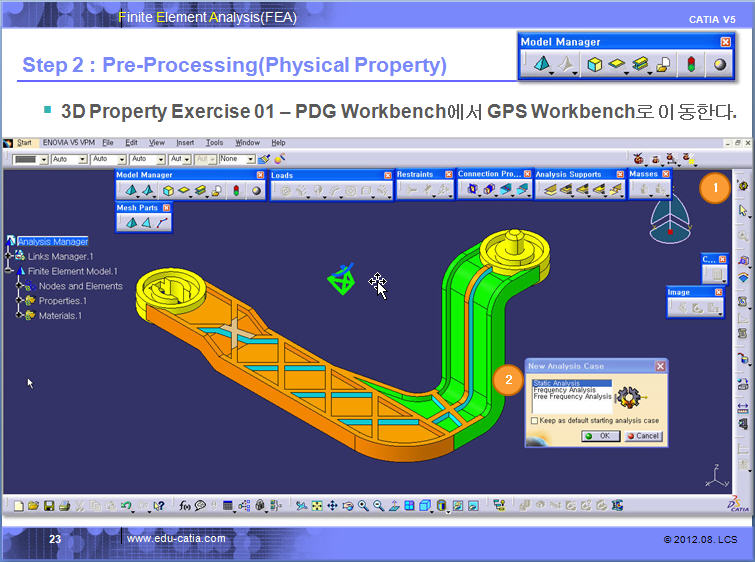
Task: Select Octree Triangle Mesher in the workspace Model Manager
Action: pyautogui.click(x=148, y=191)
